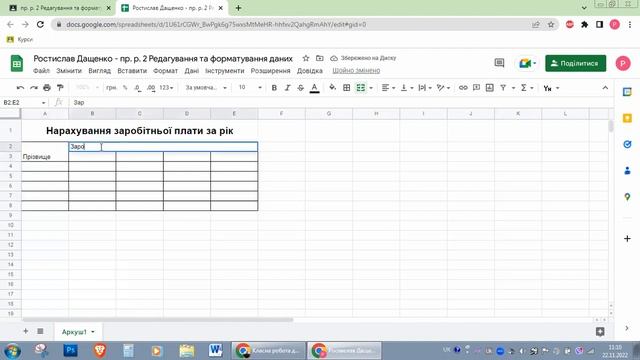Image resolution: width=640 pixels, height=360 pixels.
Task: Open the 123 number format dropdown
Action: 166,88
